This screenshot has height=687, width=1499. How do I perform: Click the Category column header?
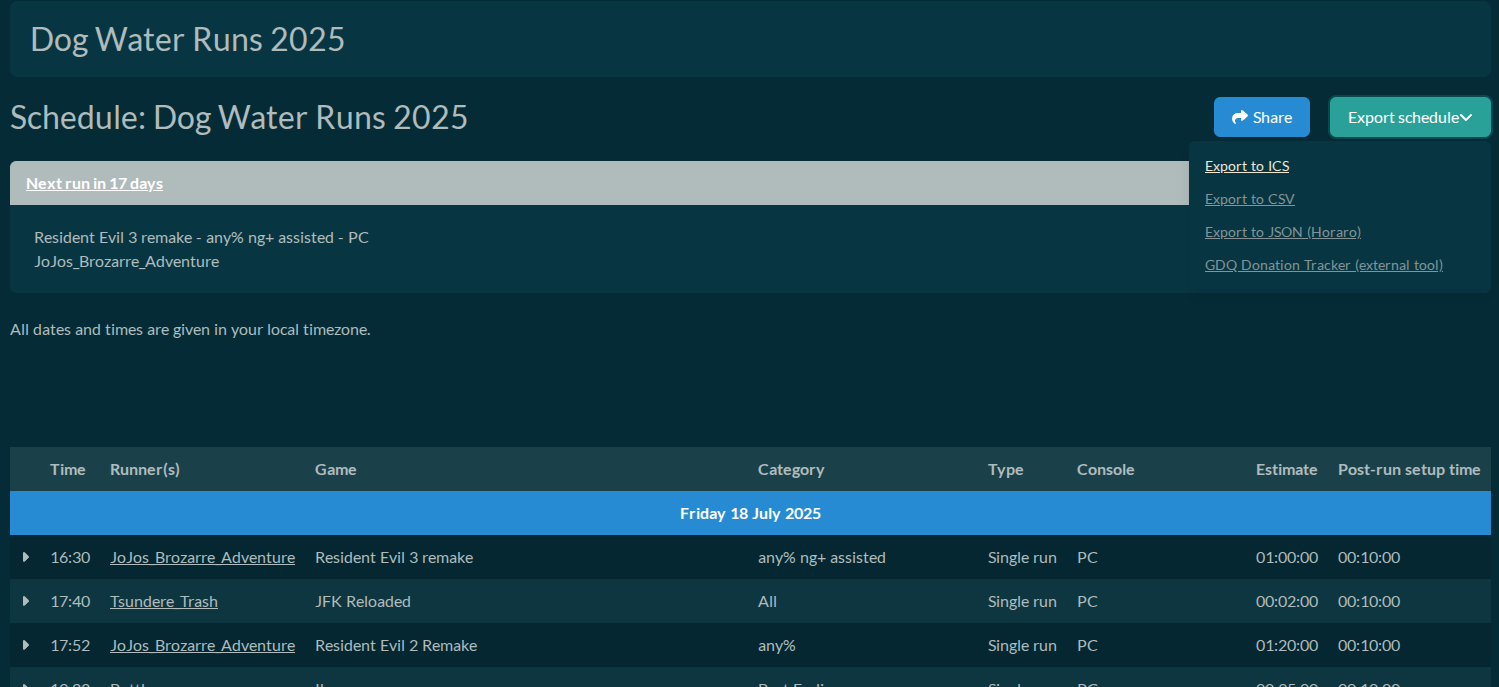click(791, 469)
